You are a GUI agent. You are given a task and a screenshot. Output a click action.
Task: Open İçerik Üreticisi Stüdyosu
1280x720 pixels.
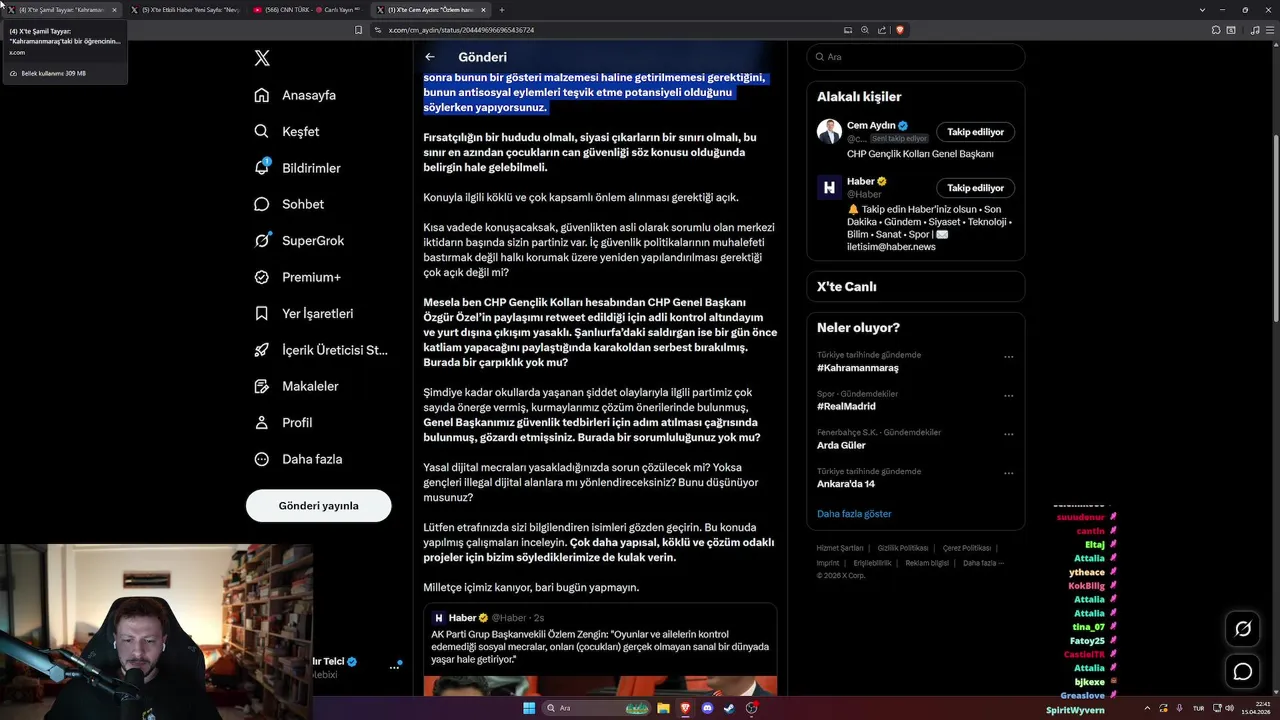tap(321, 350)
